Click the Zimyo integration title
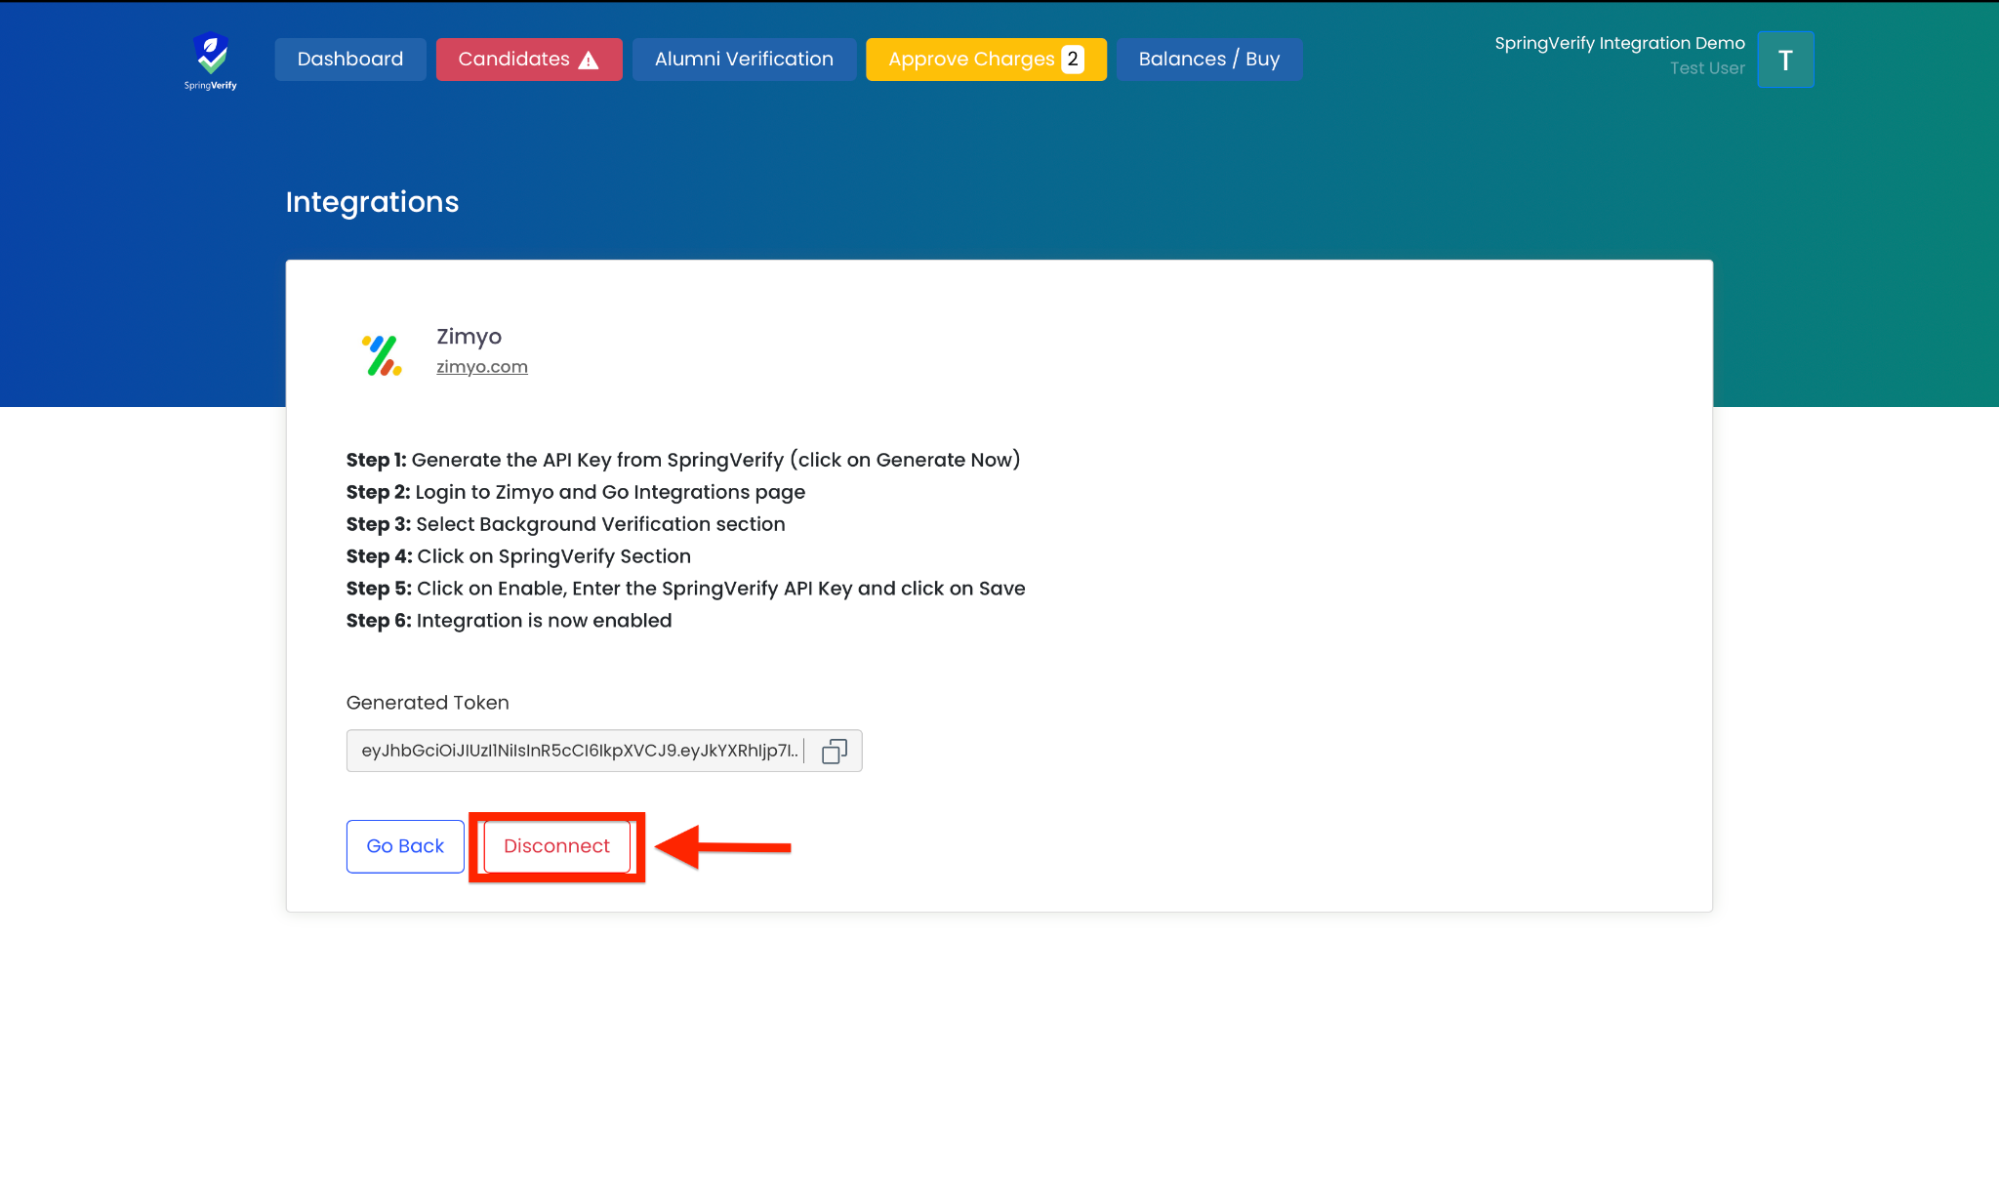Image resolution: width=1999 pixels, height=1190 pixels. click(x=468, y=337)
